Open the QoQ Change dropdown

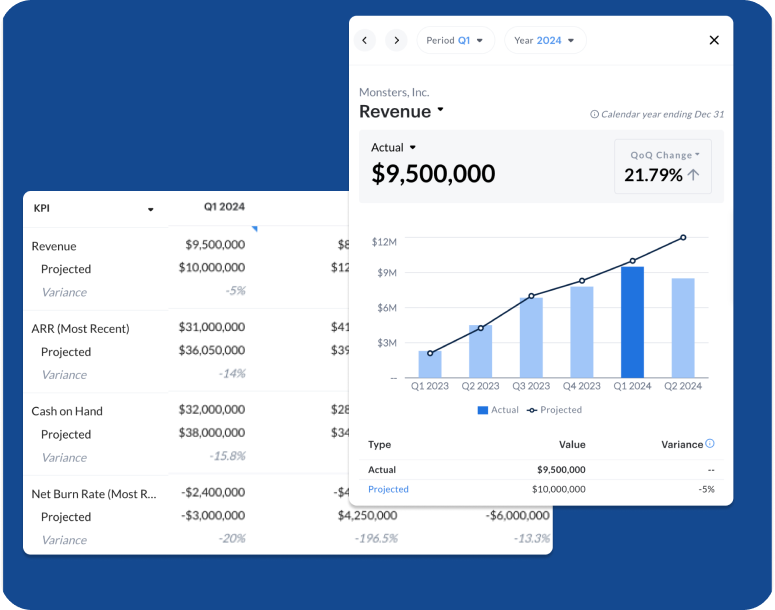(x=665, y=155)
